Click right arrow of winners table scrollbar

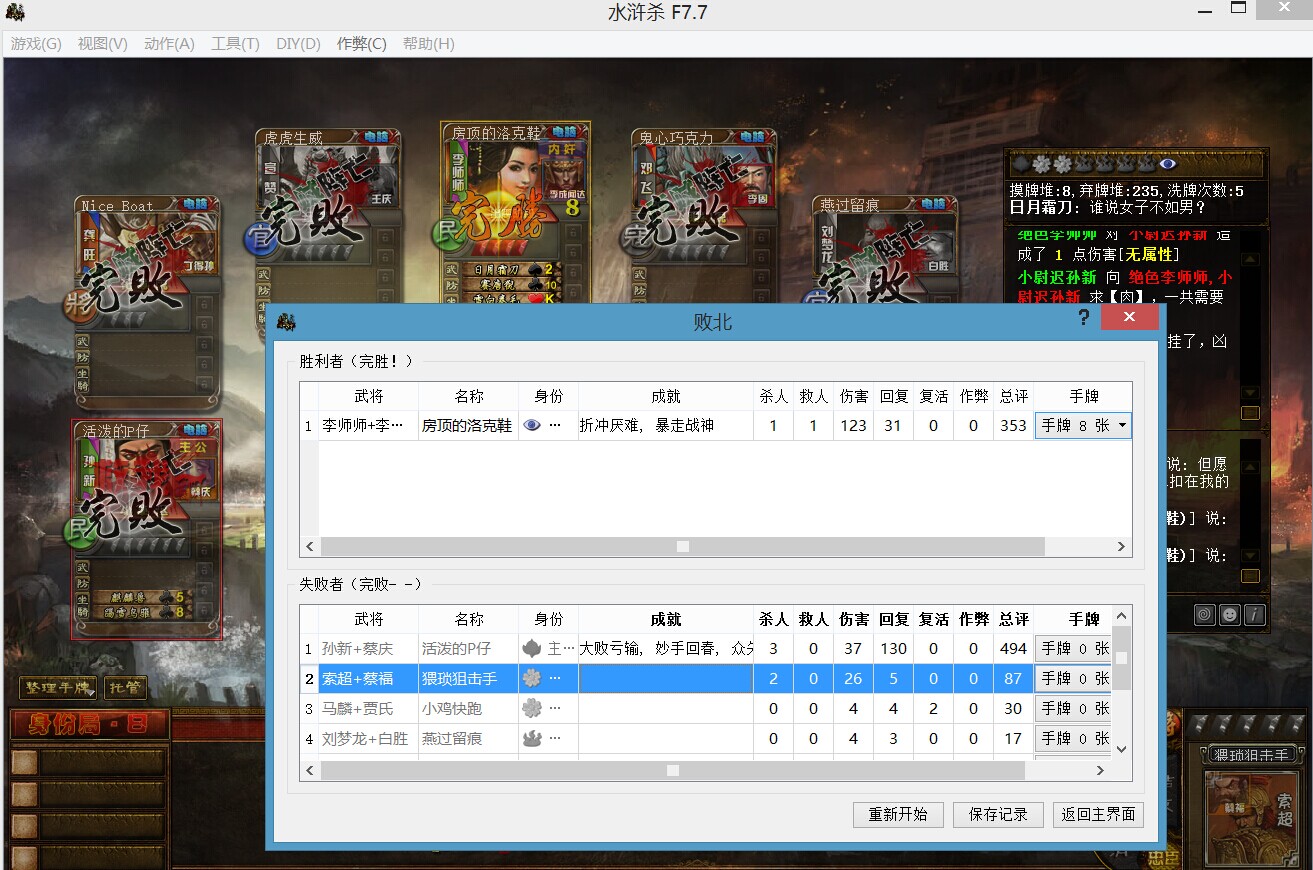(1122, 546)
